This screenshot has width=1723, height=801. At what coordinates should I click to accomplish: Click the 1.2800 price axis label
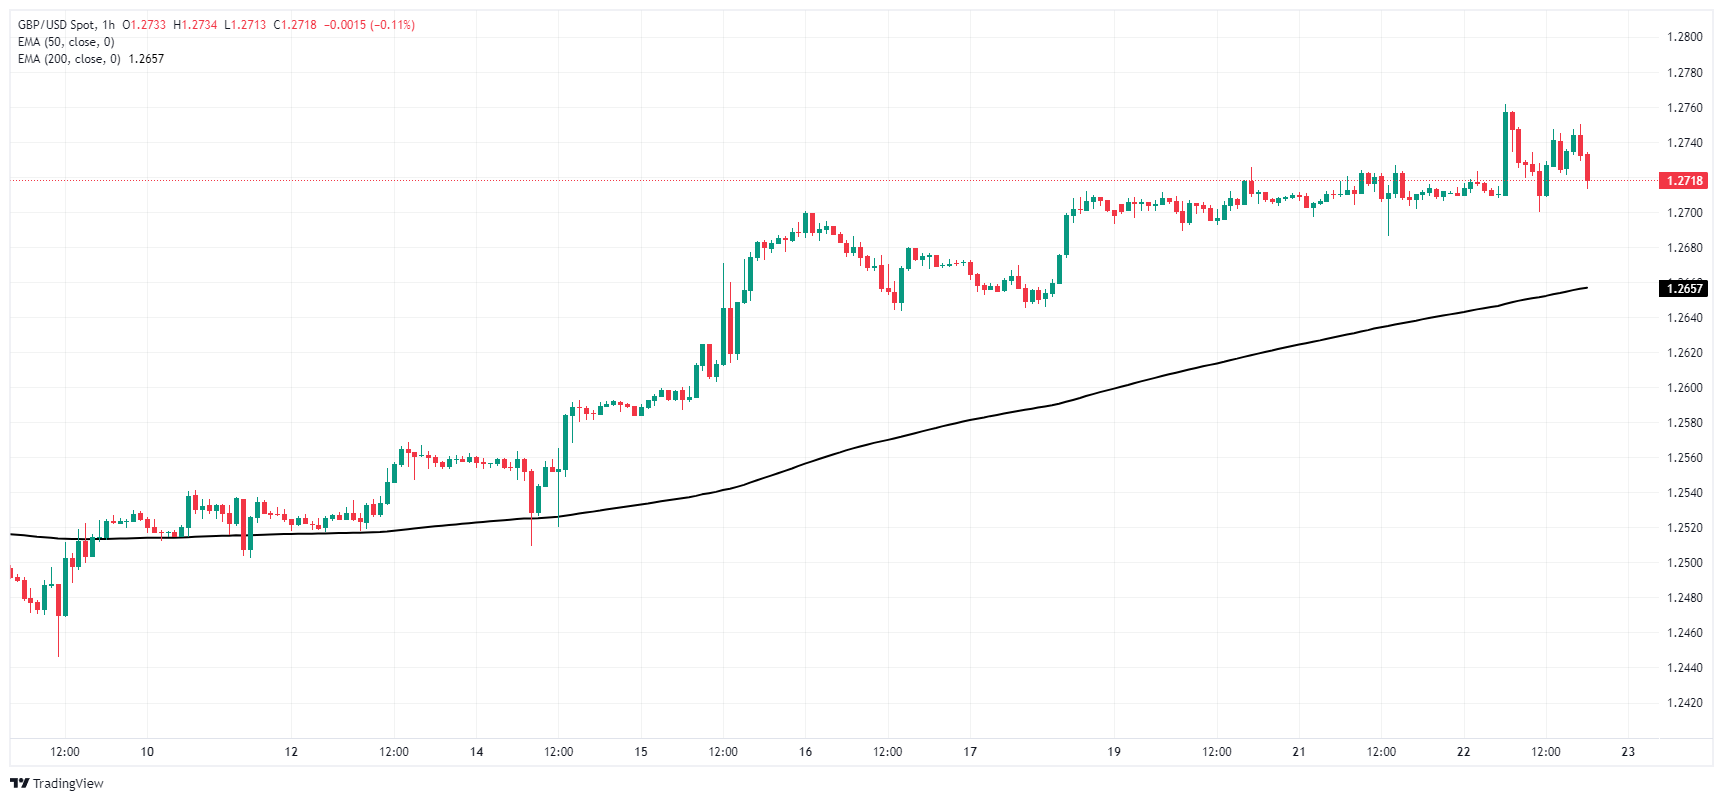(1684, 37)
